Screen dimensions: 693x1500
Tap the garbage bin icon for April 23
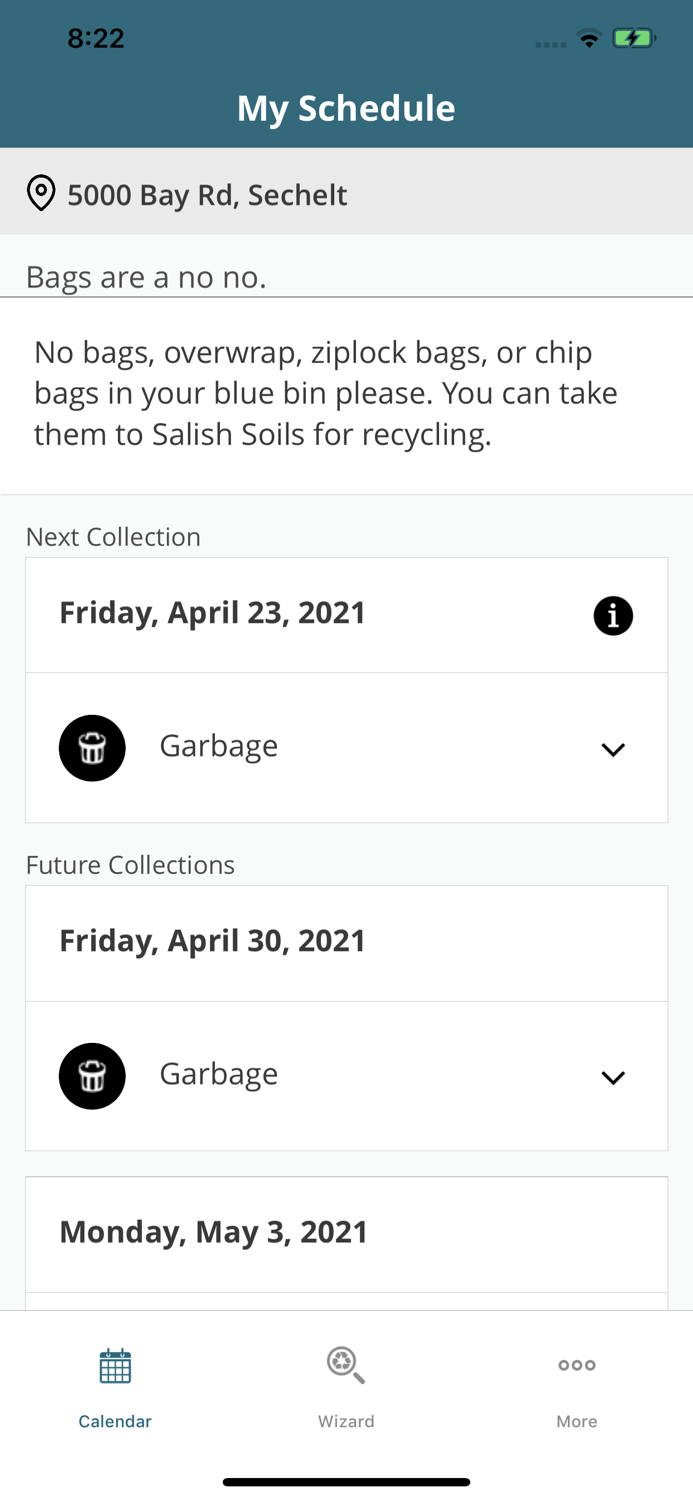[92, 747]
